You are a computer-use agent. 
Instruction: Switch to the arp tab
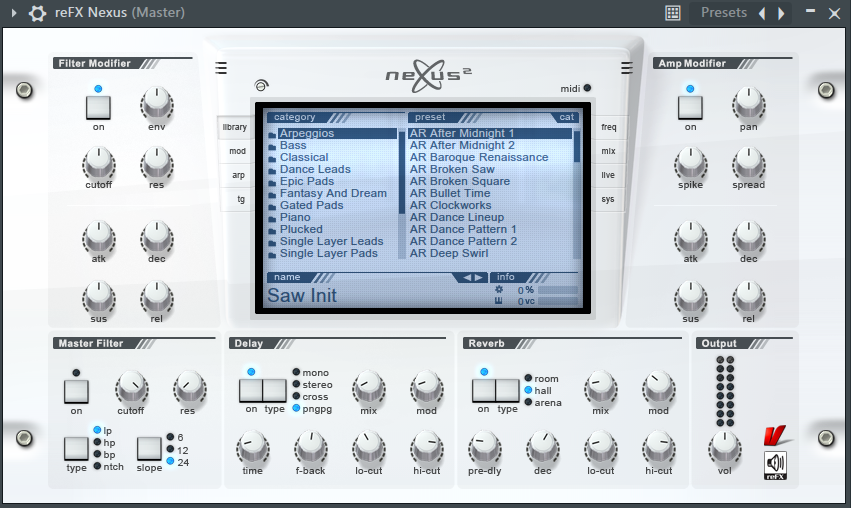(x=238, y=175)
